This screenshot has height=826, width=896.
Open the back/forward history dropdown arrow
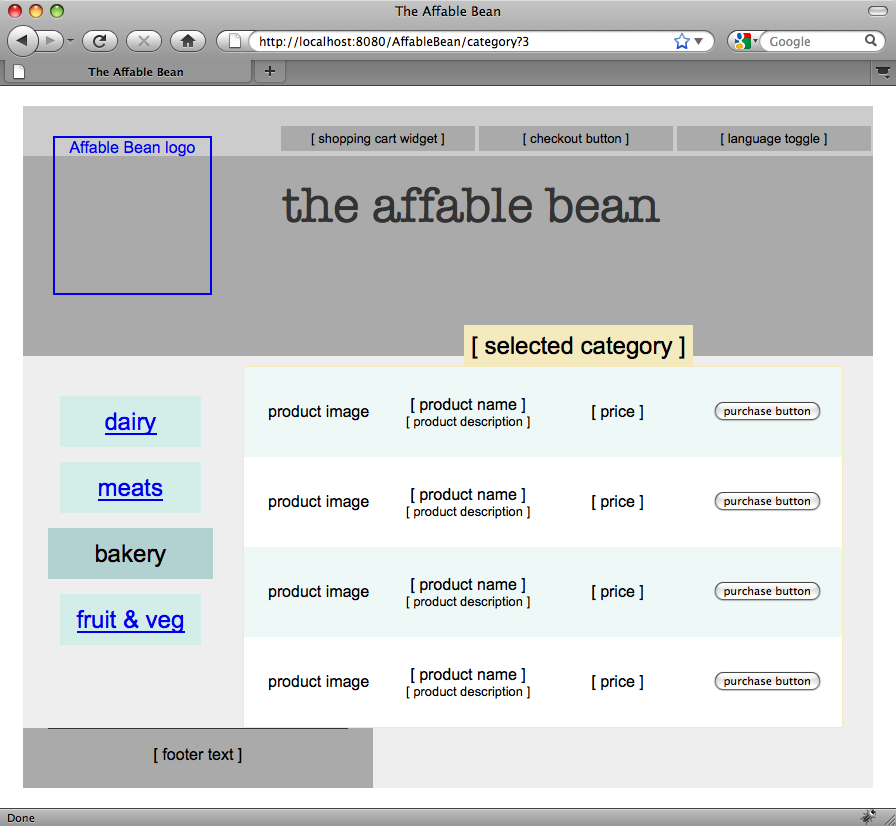pos(70,42)
